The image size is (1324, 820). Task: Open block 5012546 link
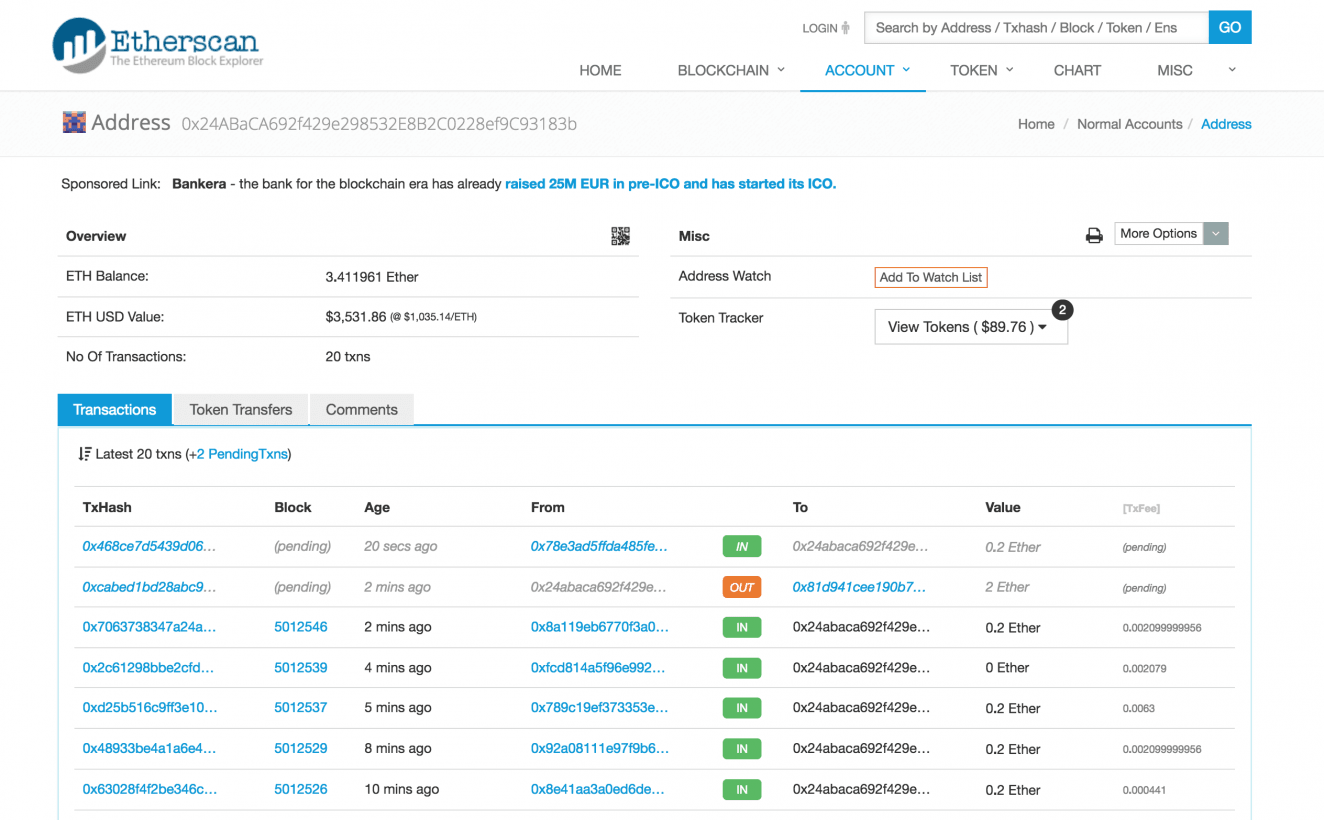click(301, 627)
